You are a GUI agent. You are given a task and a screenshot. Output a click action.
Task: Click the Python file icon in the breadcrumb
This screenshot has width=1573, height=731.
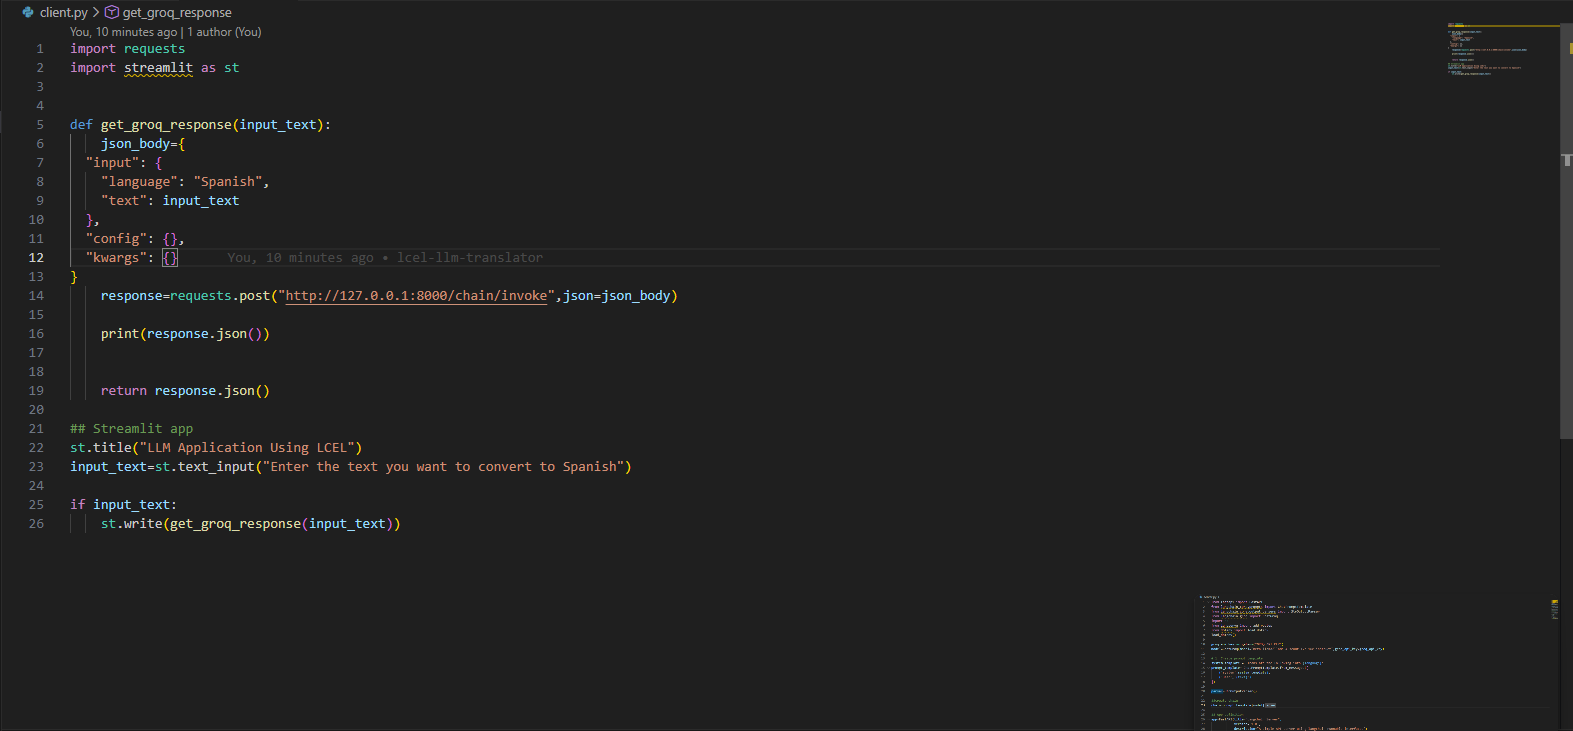pyautogui.click(x=28, y=12)
